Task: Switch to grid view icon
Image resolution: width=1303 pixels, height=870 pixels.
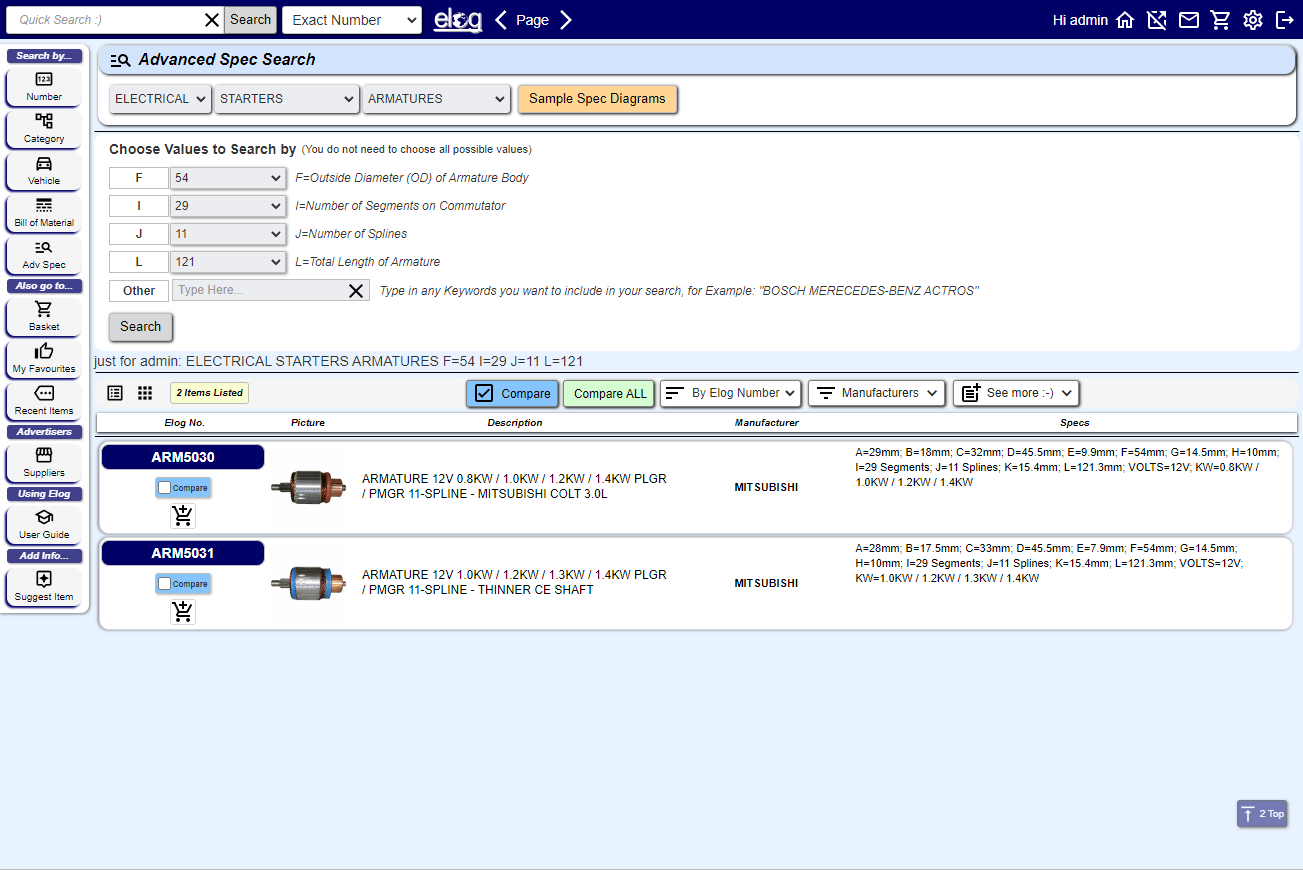Action: [x=145, y=393]
